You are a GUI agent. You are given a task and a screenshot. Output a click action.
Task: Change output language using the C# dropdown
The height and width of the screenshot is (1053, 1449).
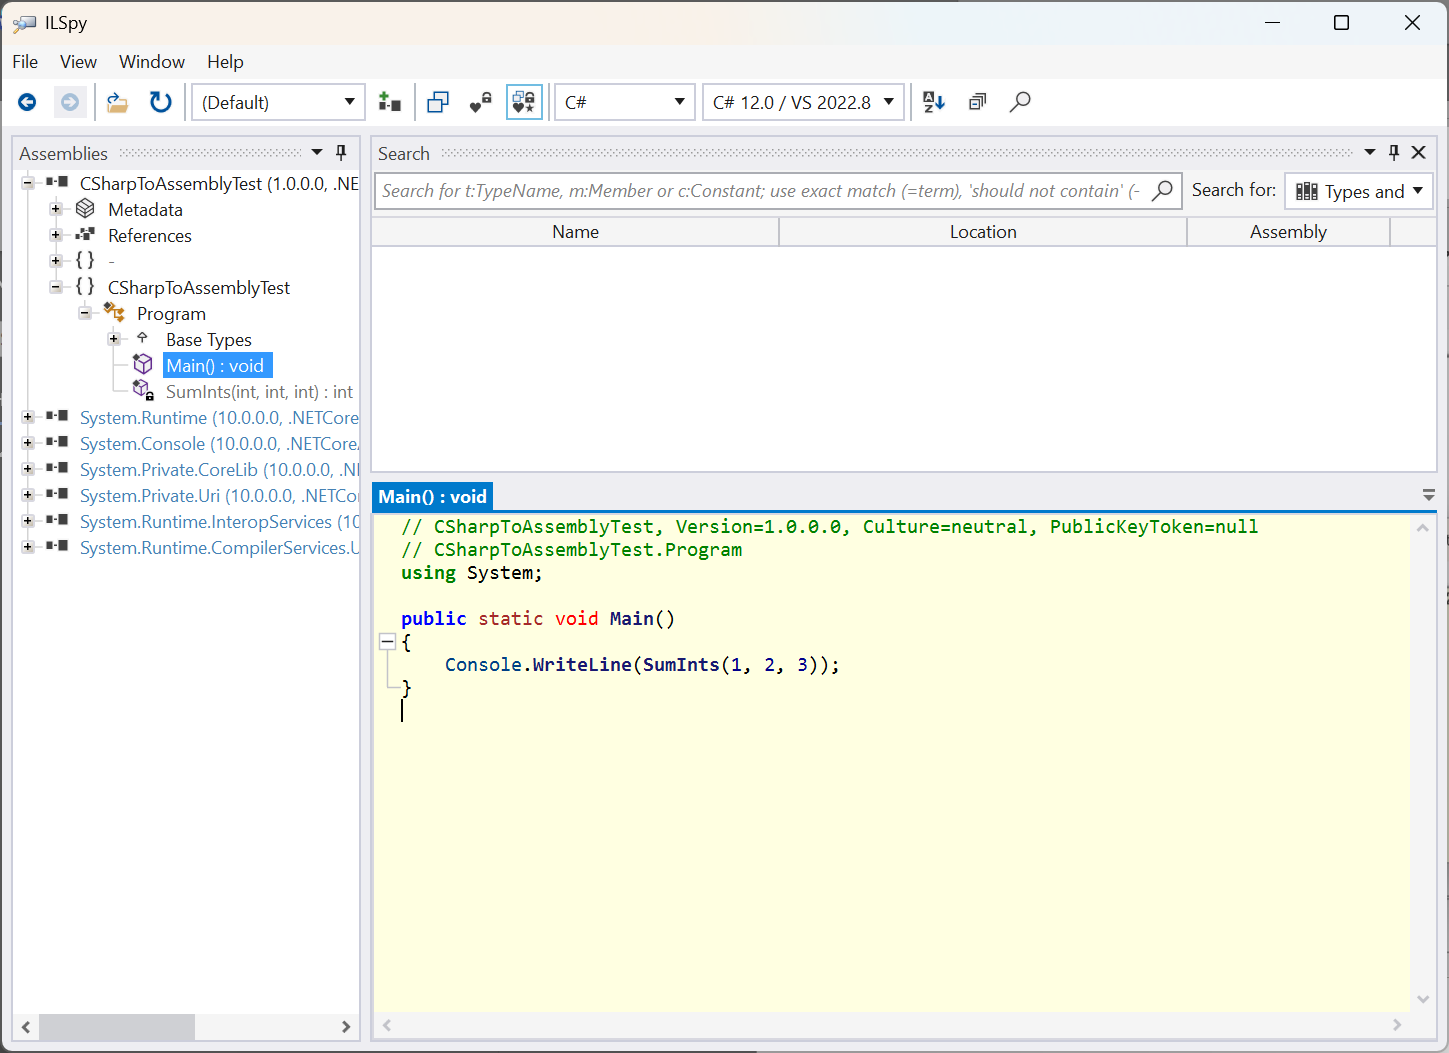[624, 101]
